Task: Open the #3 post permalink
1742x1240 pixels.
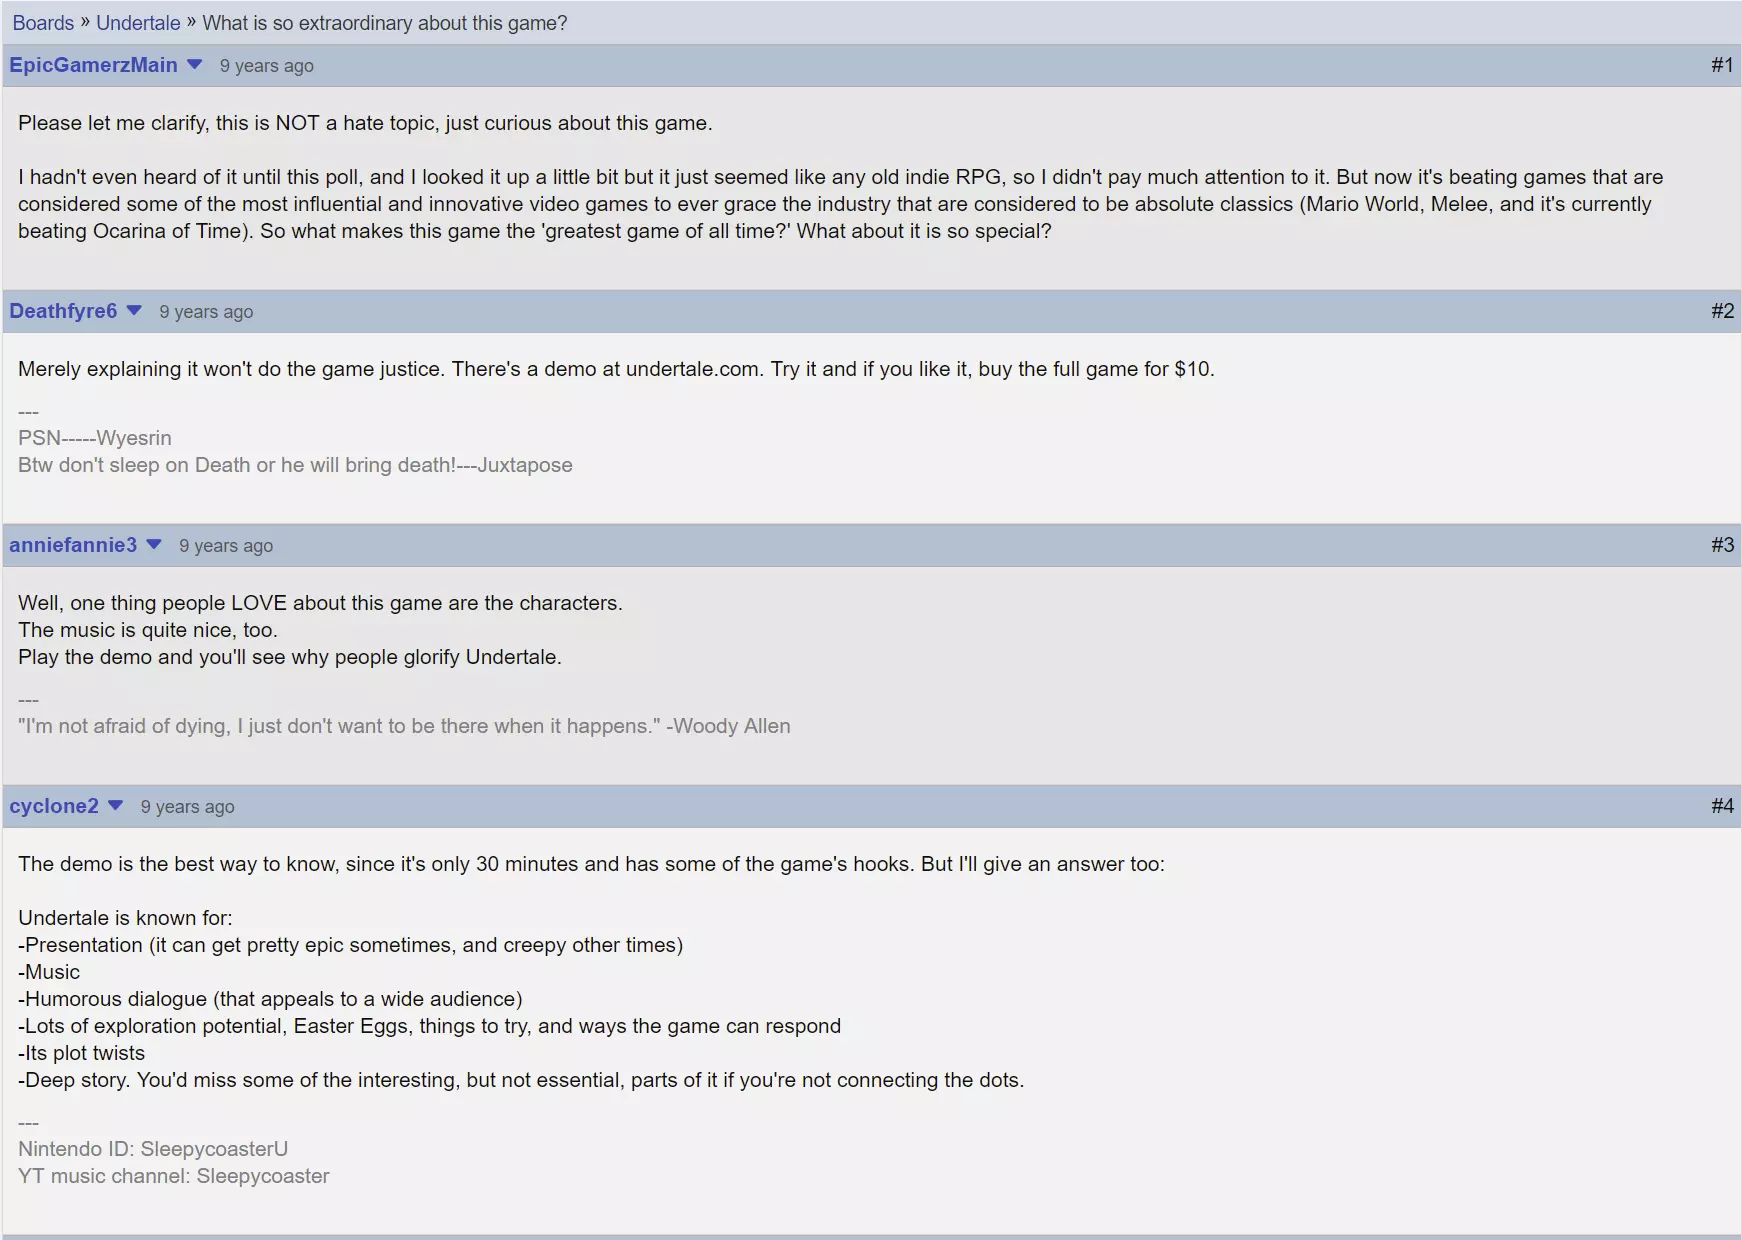Action: [1721, 545]
